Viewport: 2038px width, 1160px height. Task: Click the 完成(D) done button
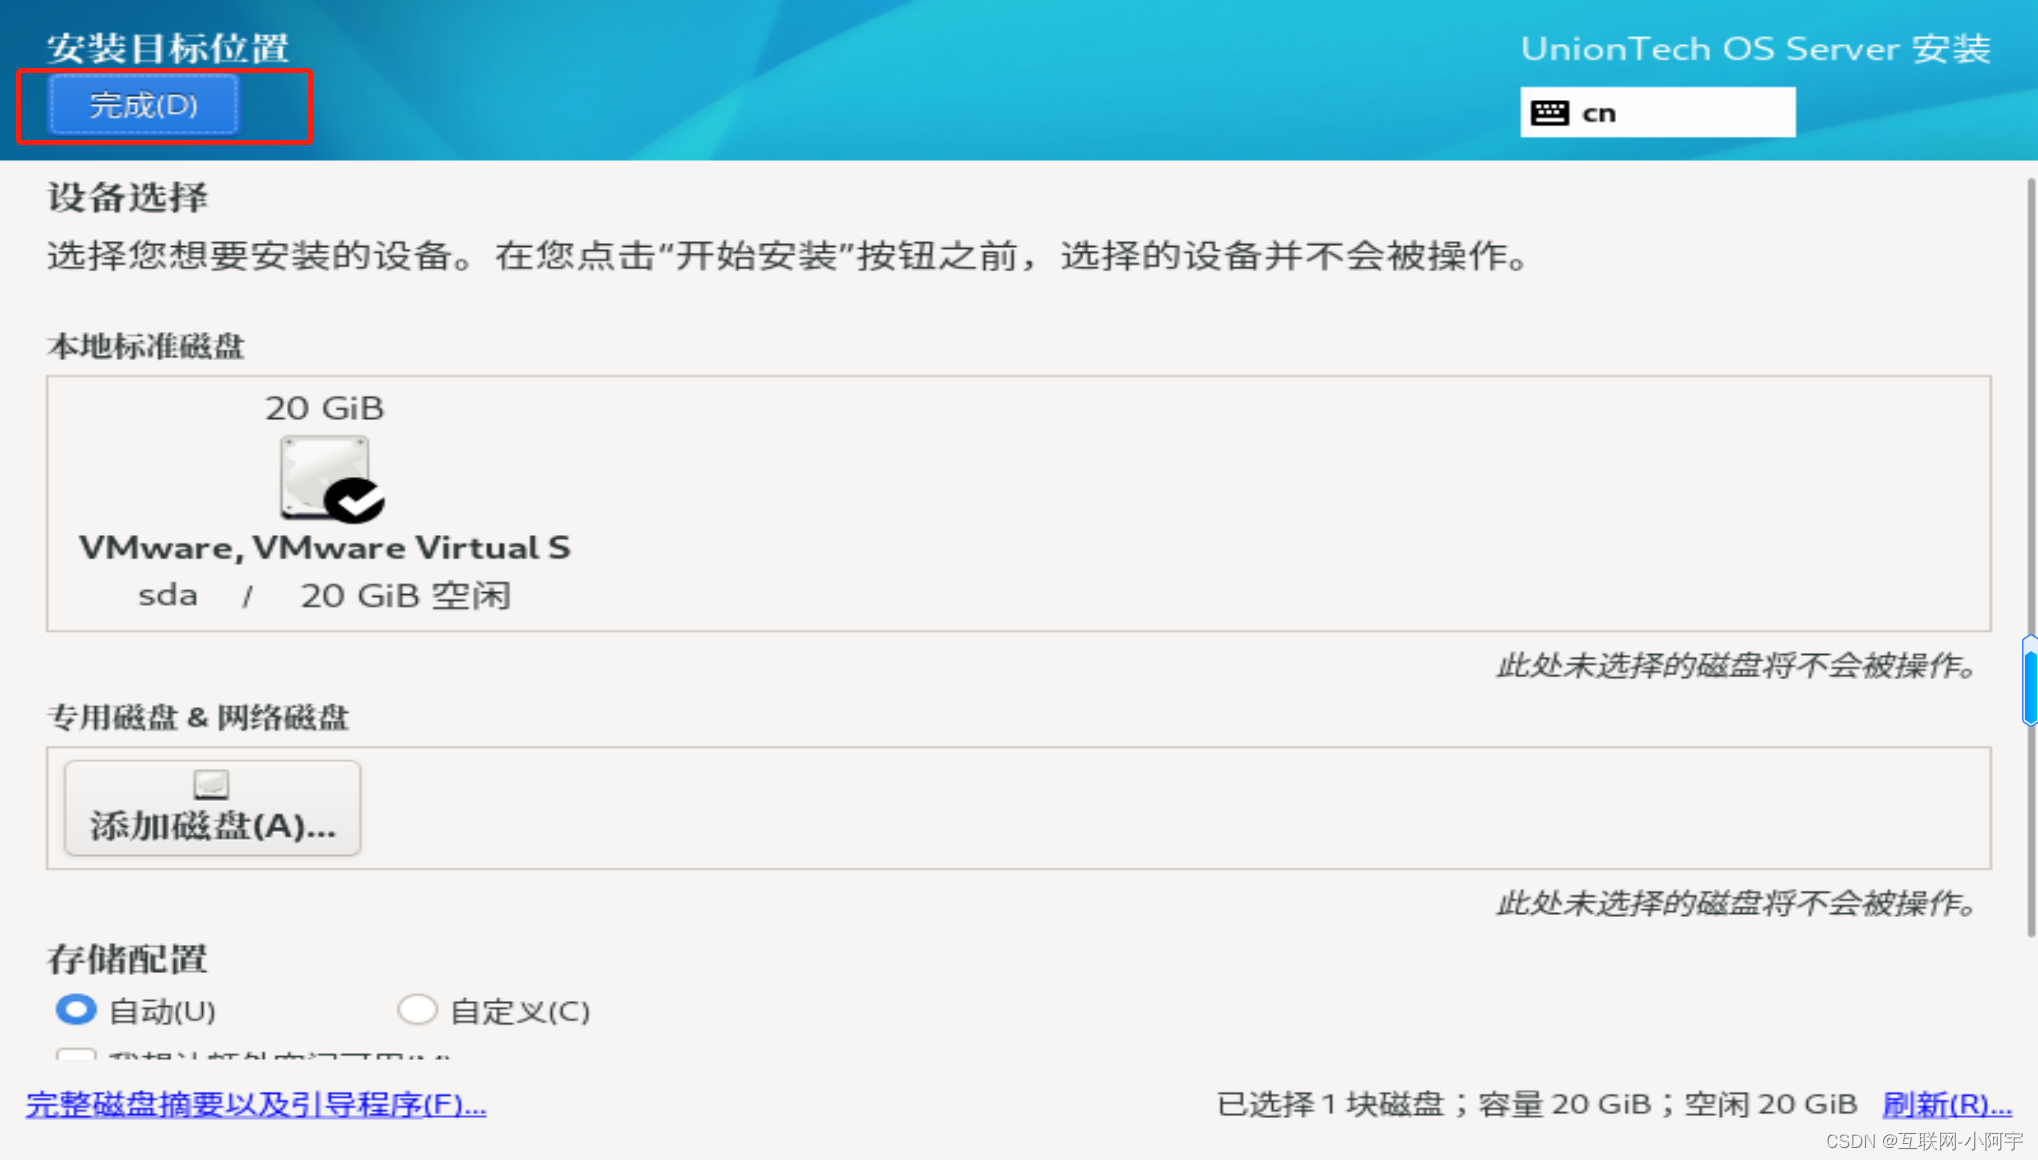pyautogui.click(x=141, y=104)
